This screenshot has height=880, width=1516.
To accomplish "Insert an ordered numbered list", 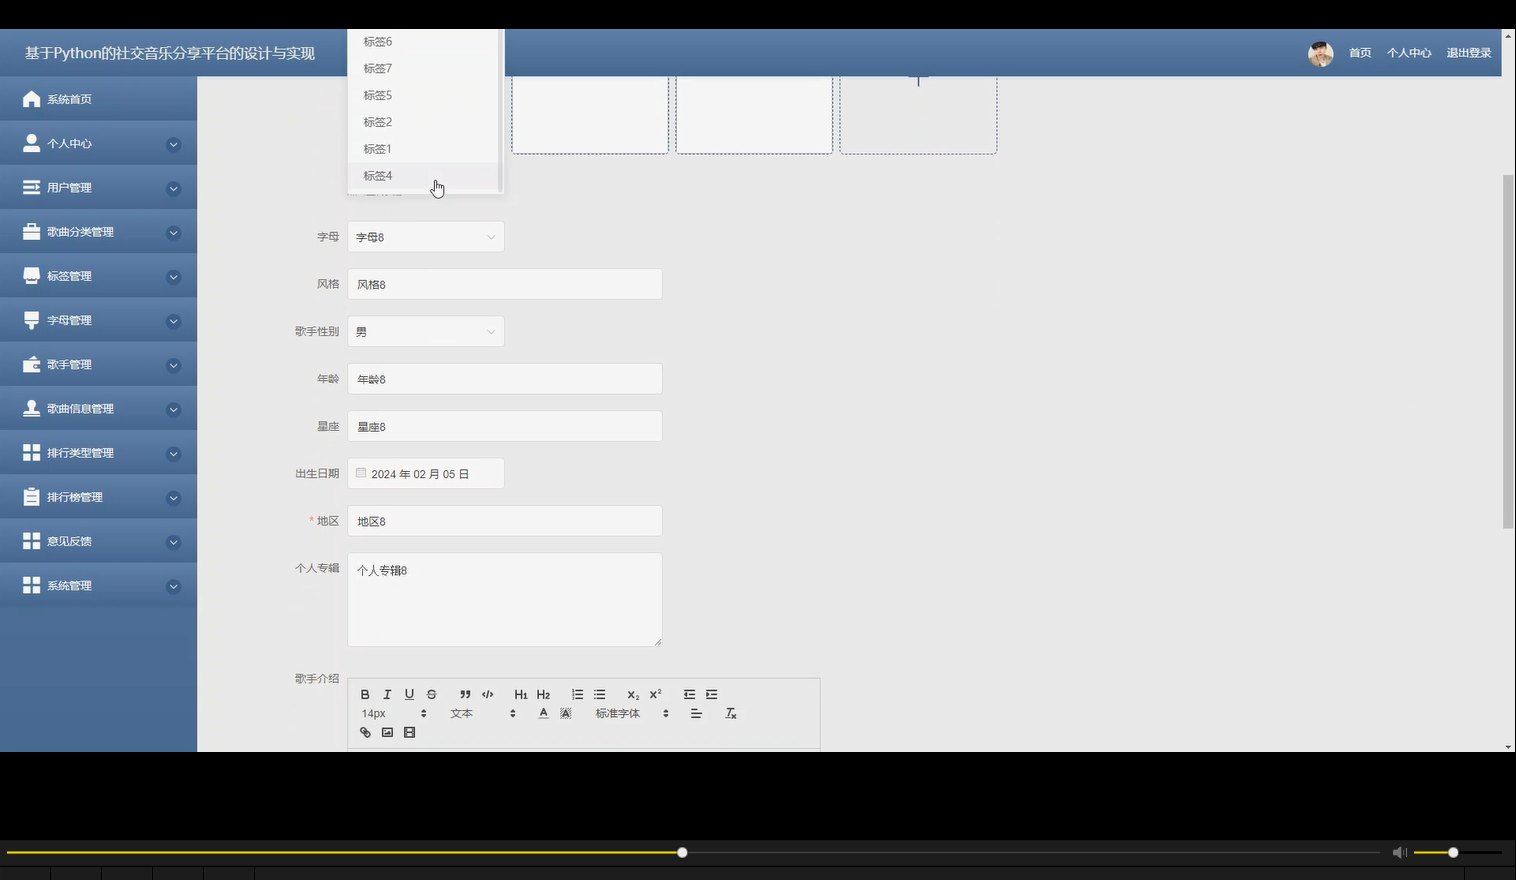I will (x=577, y=694).
